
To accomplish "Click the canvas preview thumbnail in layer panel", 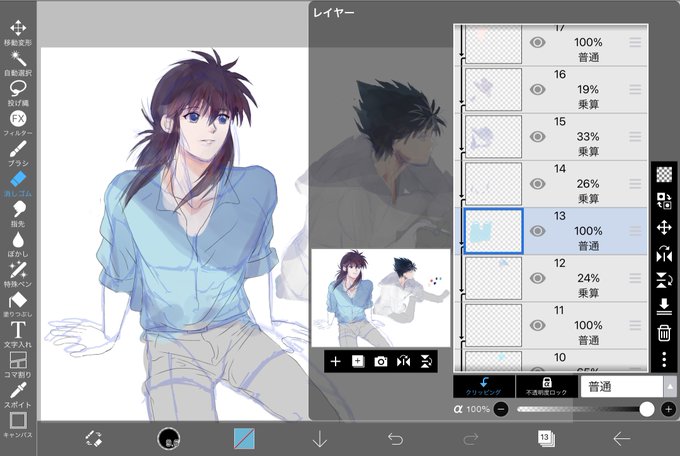I will pyautogui.click(x=381, y=298).
